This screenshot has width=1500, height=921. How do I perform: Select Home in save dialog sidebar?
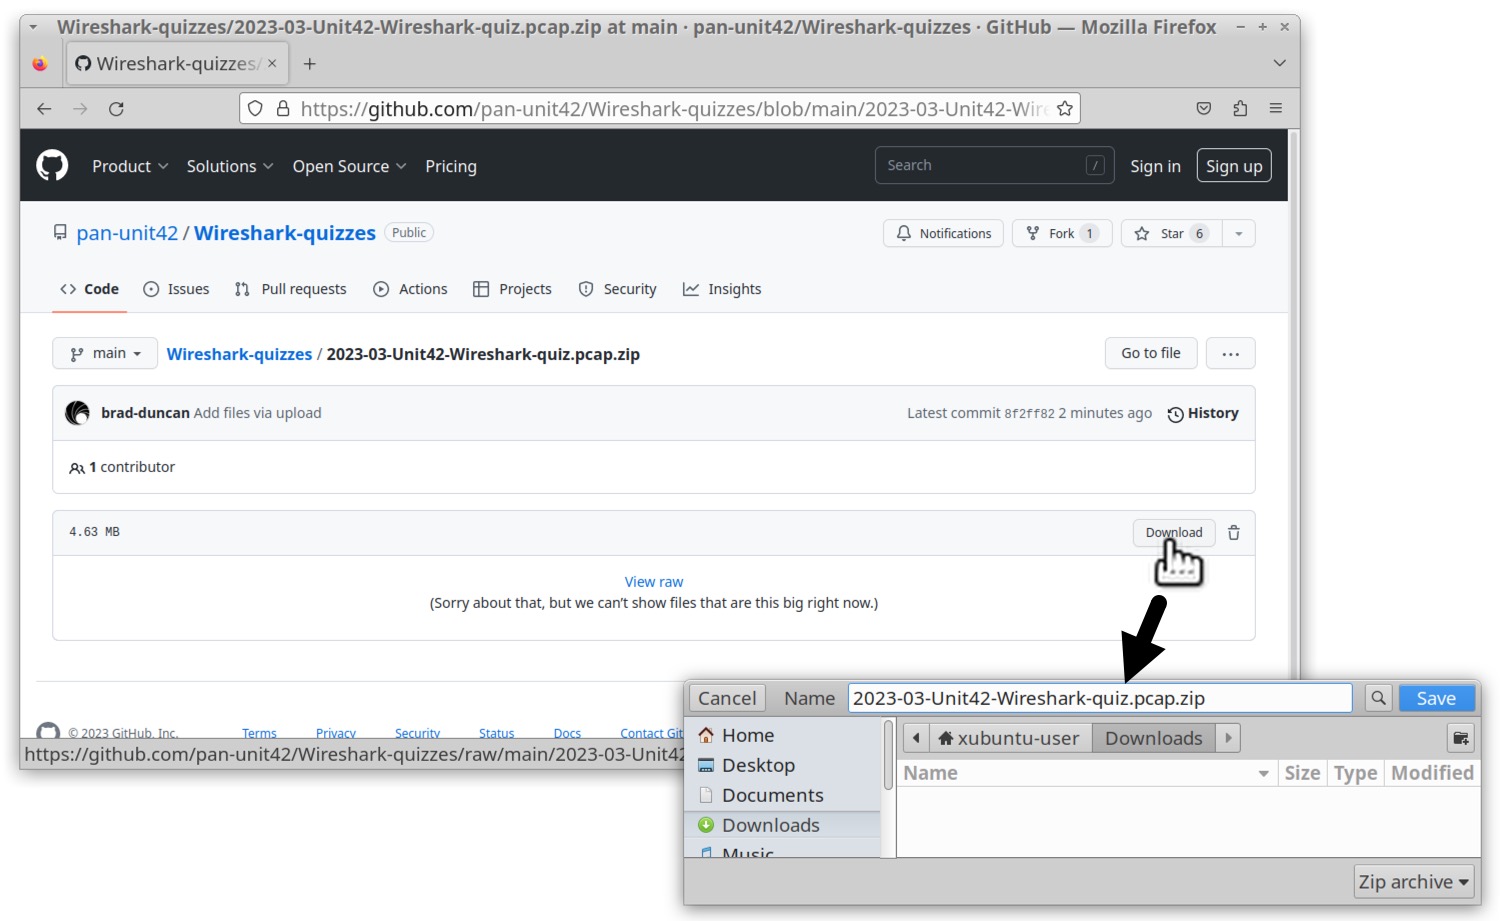pyautogui.click(x=783, y=735)
